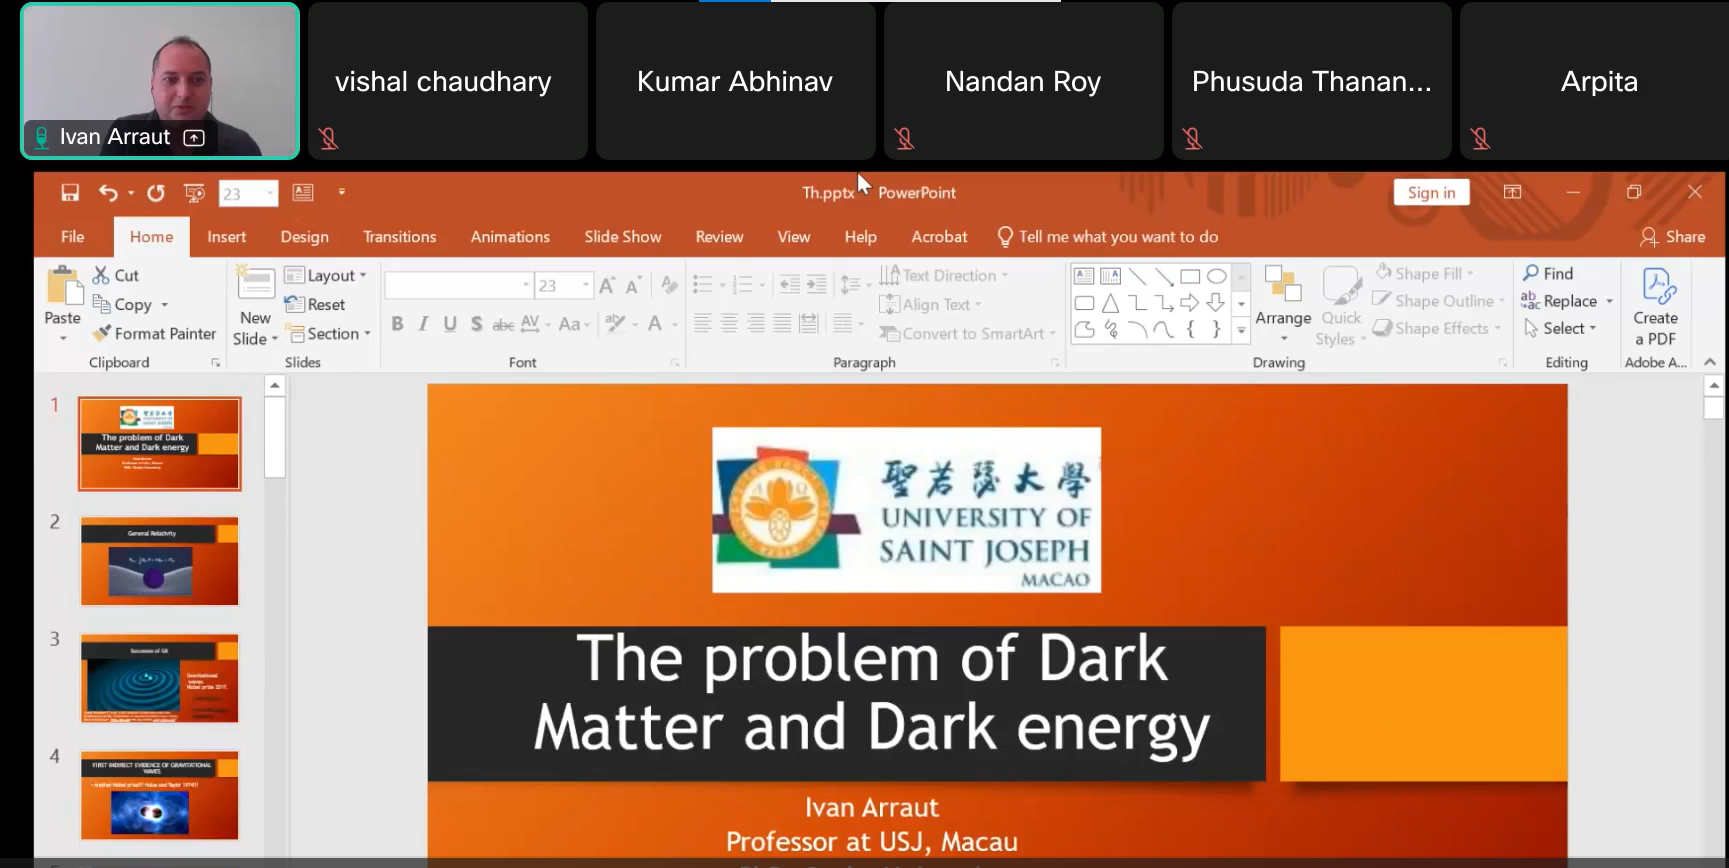This screenshot has width=1729, height=868.
Task: Click the Sign in button
Action: pos(1431,193)
